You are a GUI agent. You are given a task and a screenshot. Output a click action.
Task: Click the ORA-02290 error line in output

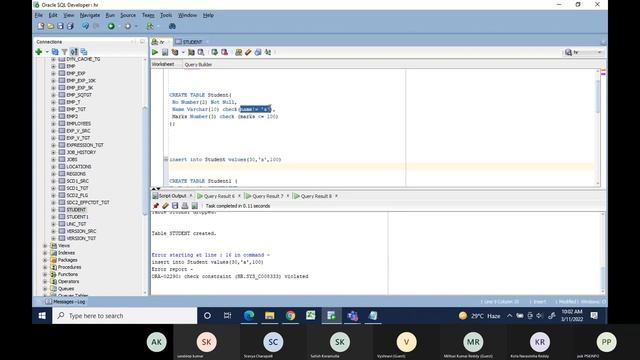point(230,277)
